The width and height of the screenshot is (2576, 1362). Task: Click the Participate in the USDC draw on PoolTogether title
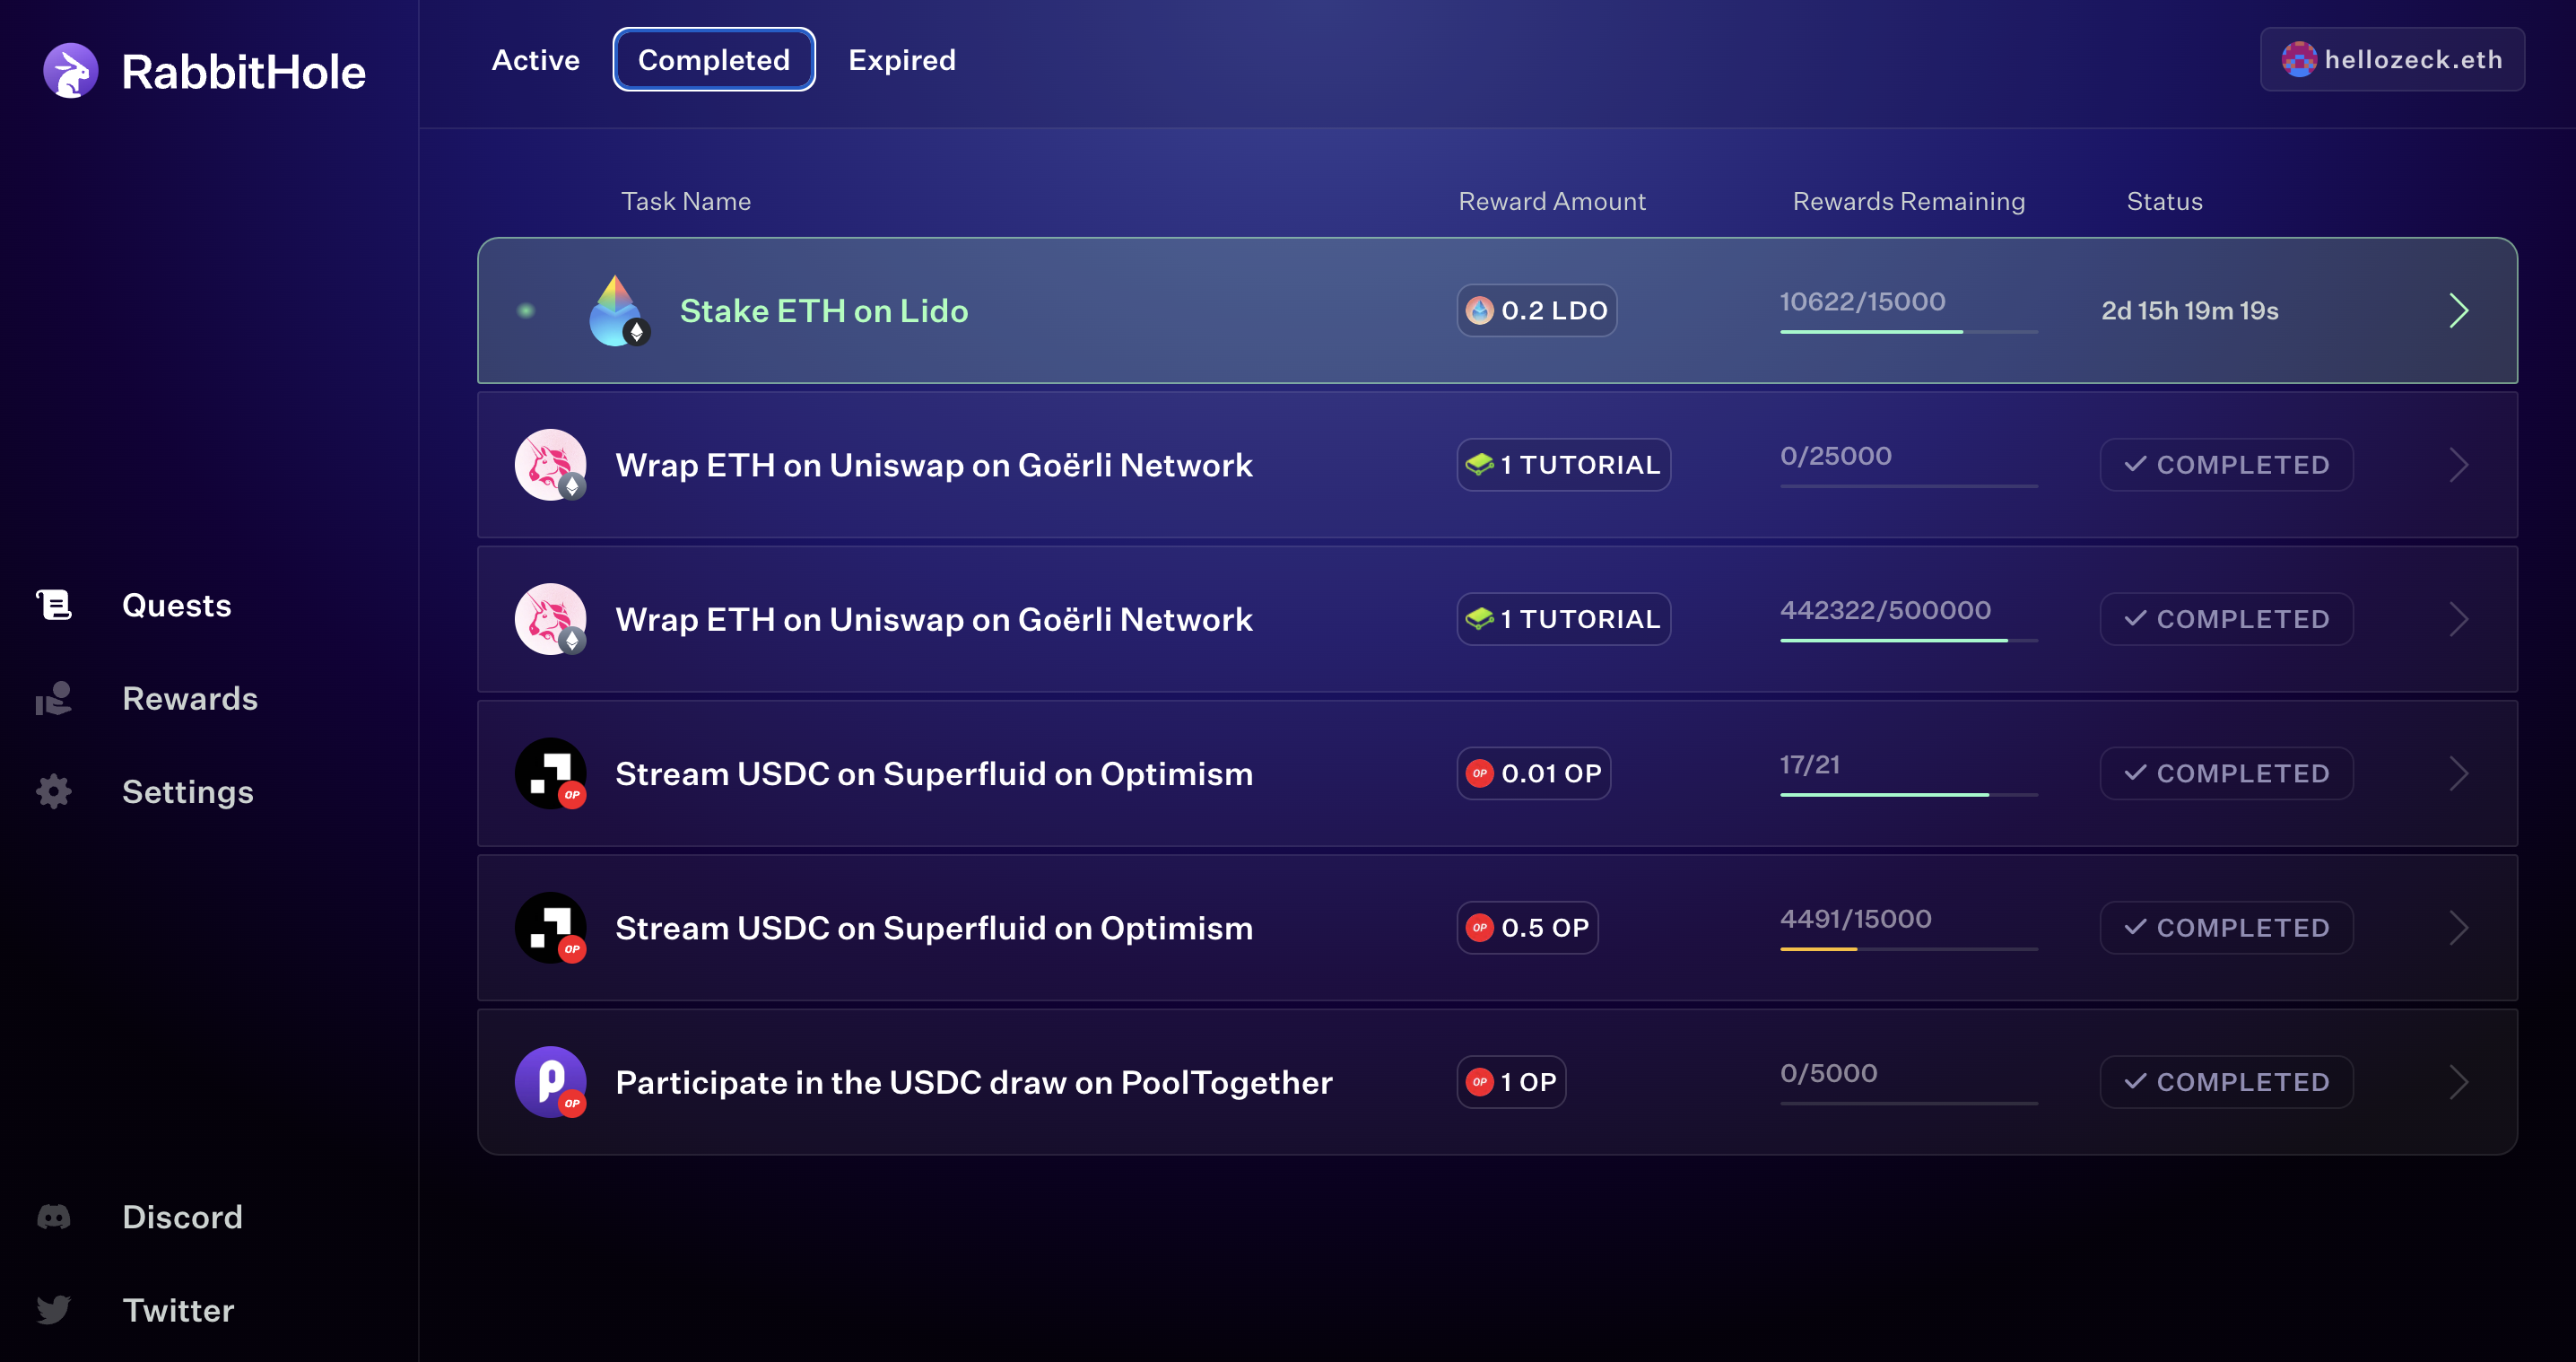(974, 1082)
